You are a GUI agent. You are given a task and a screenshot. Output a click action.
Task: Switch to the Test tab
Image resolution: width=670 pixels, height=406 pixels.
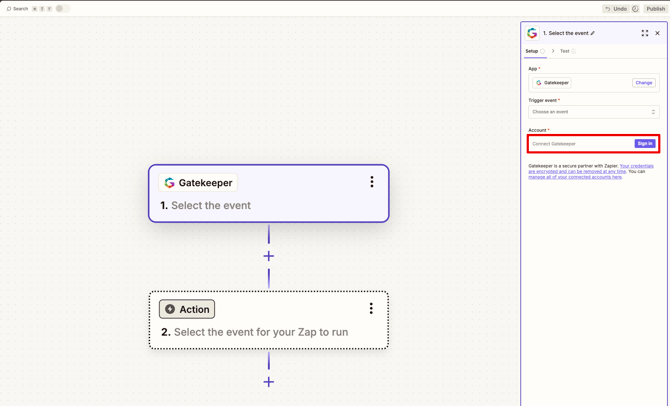click(x=568, y=51)
